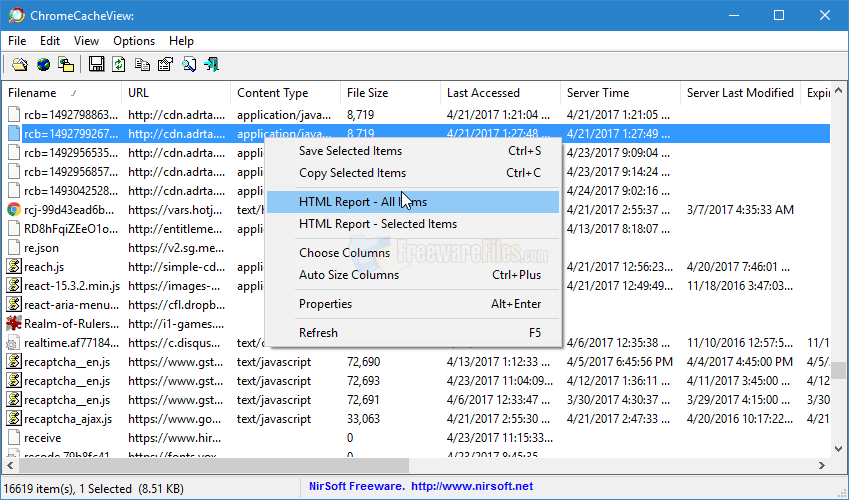
Task: Sort by Server Time column header
Action: coord(621,93)
